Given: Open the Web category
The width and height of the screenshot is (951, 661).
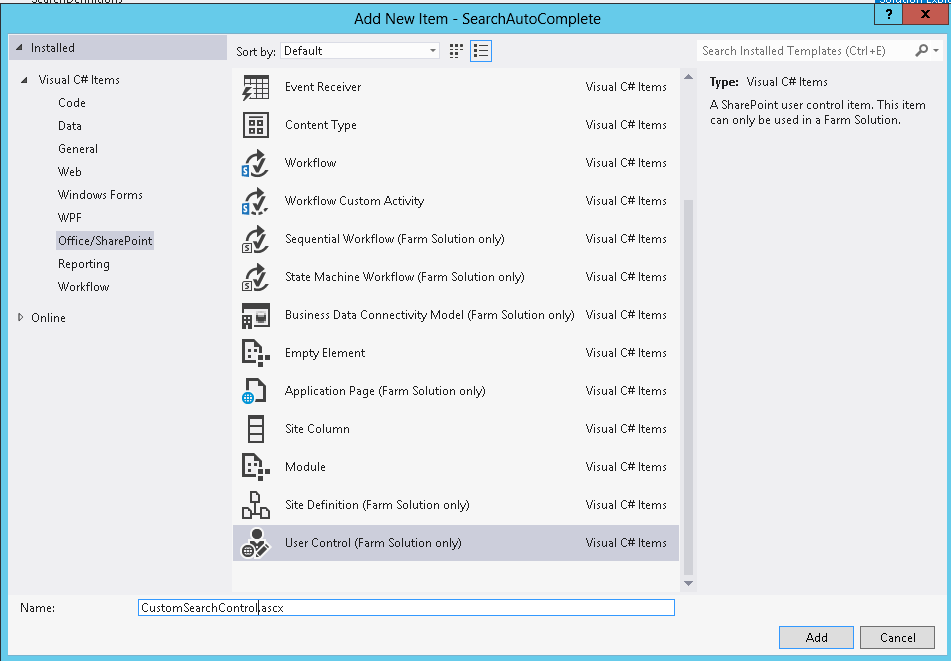Looking at the screenshot, I should (70, 172).
